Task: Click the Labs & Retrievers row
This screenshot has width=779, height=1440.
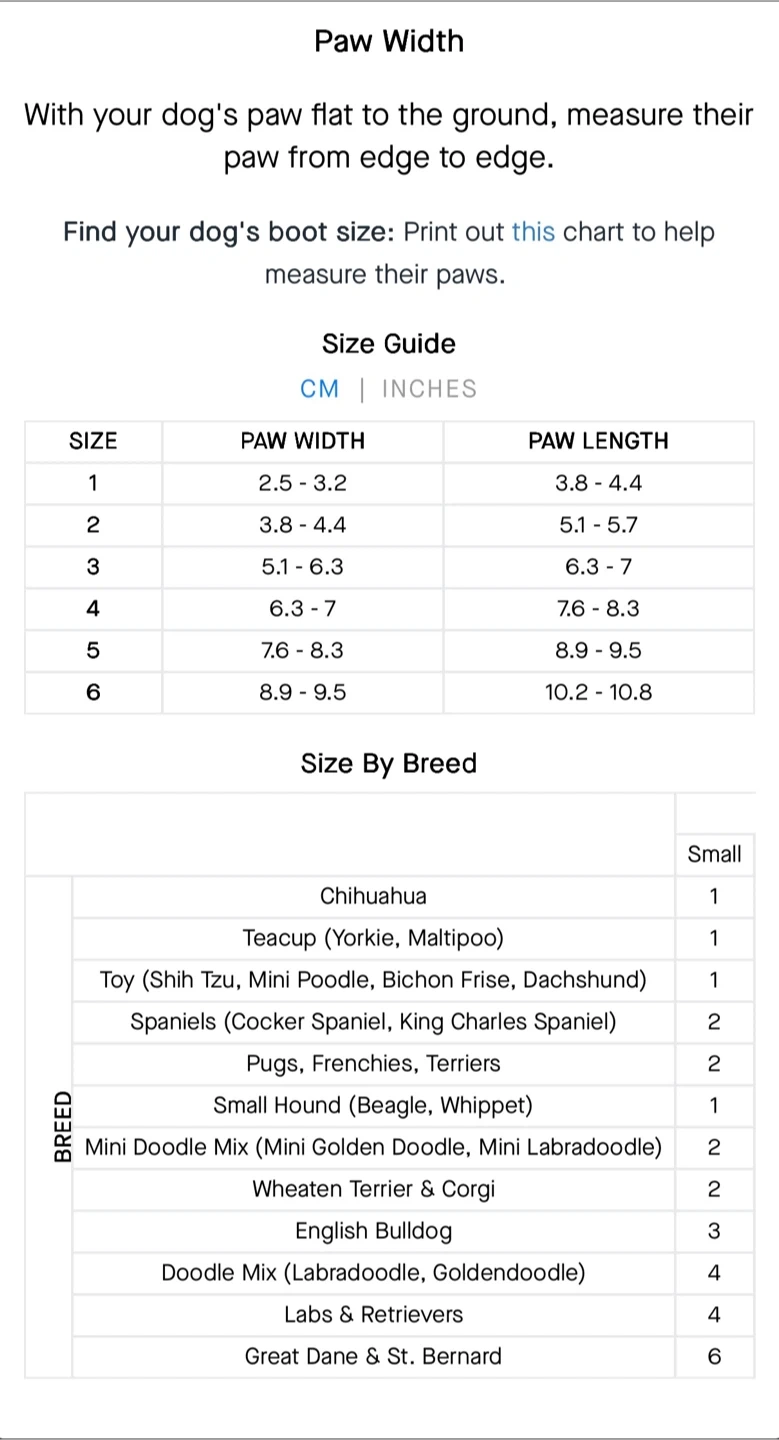Action: (373, 1315)
